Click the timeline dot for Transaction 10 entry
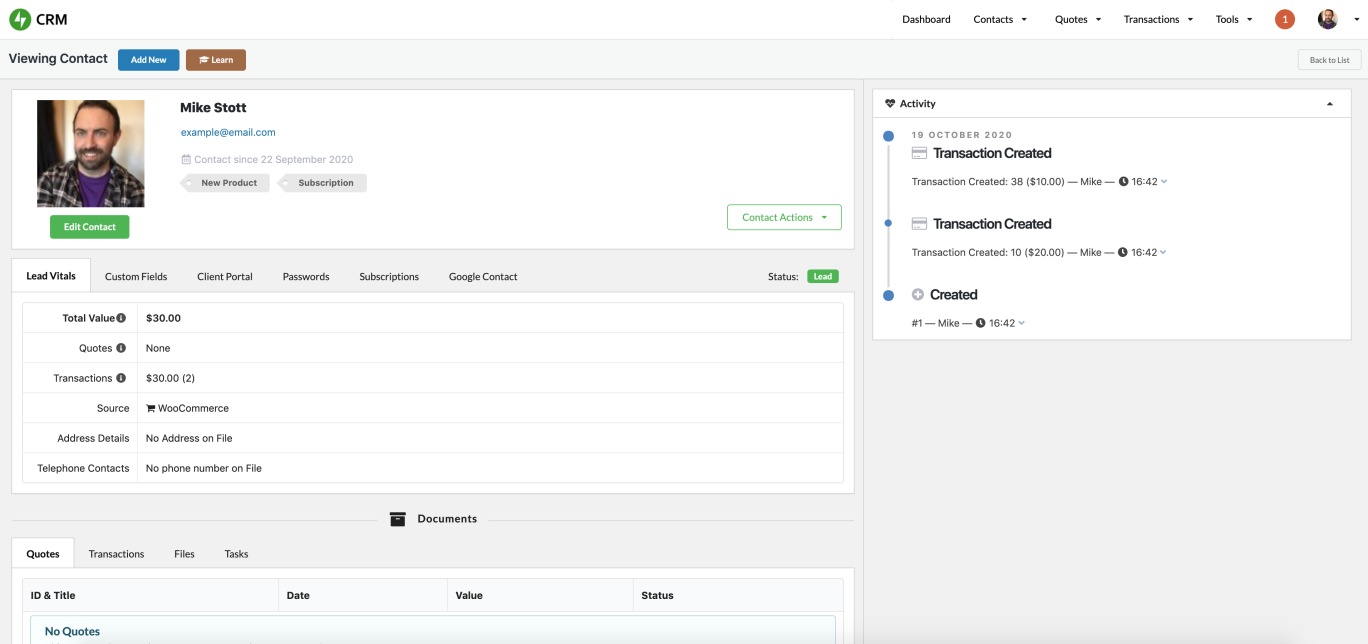 [888, 224]
